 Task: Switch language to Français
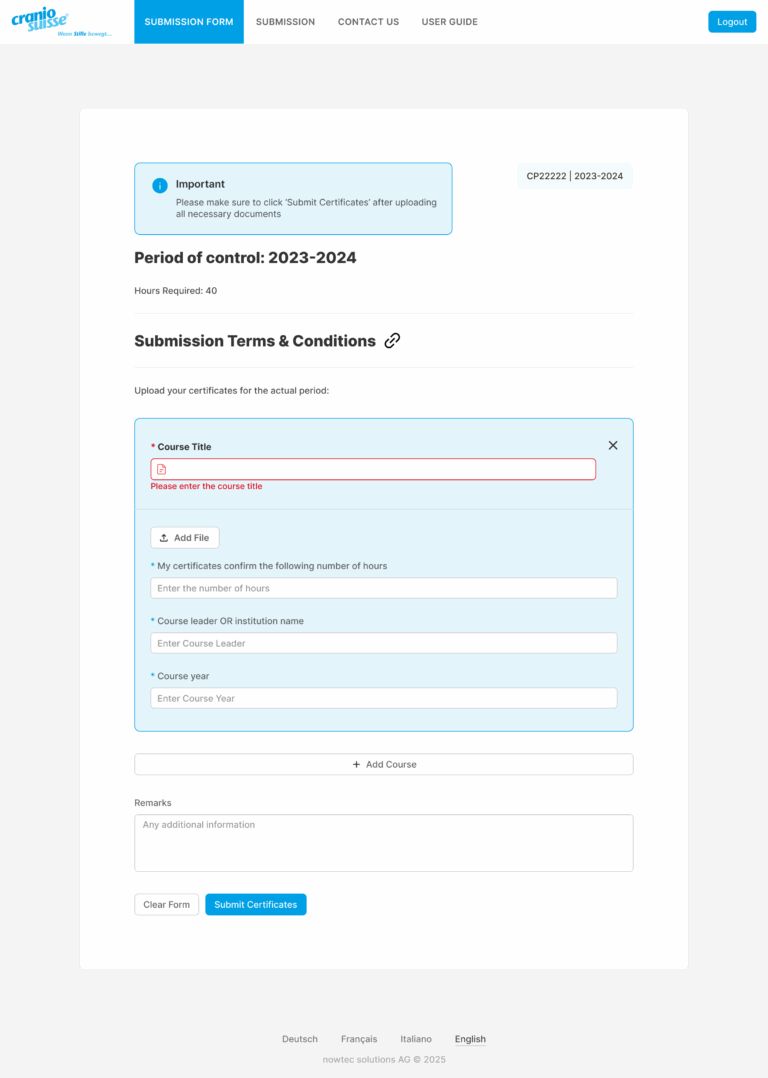tap(359, 1039)
